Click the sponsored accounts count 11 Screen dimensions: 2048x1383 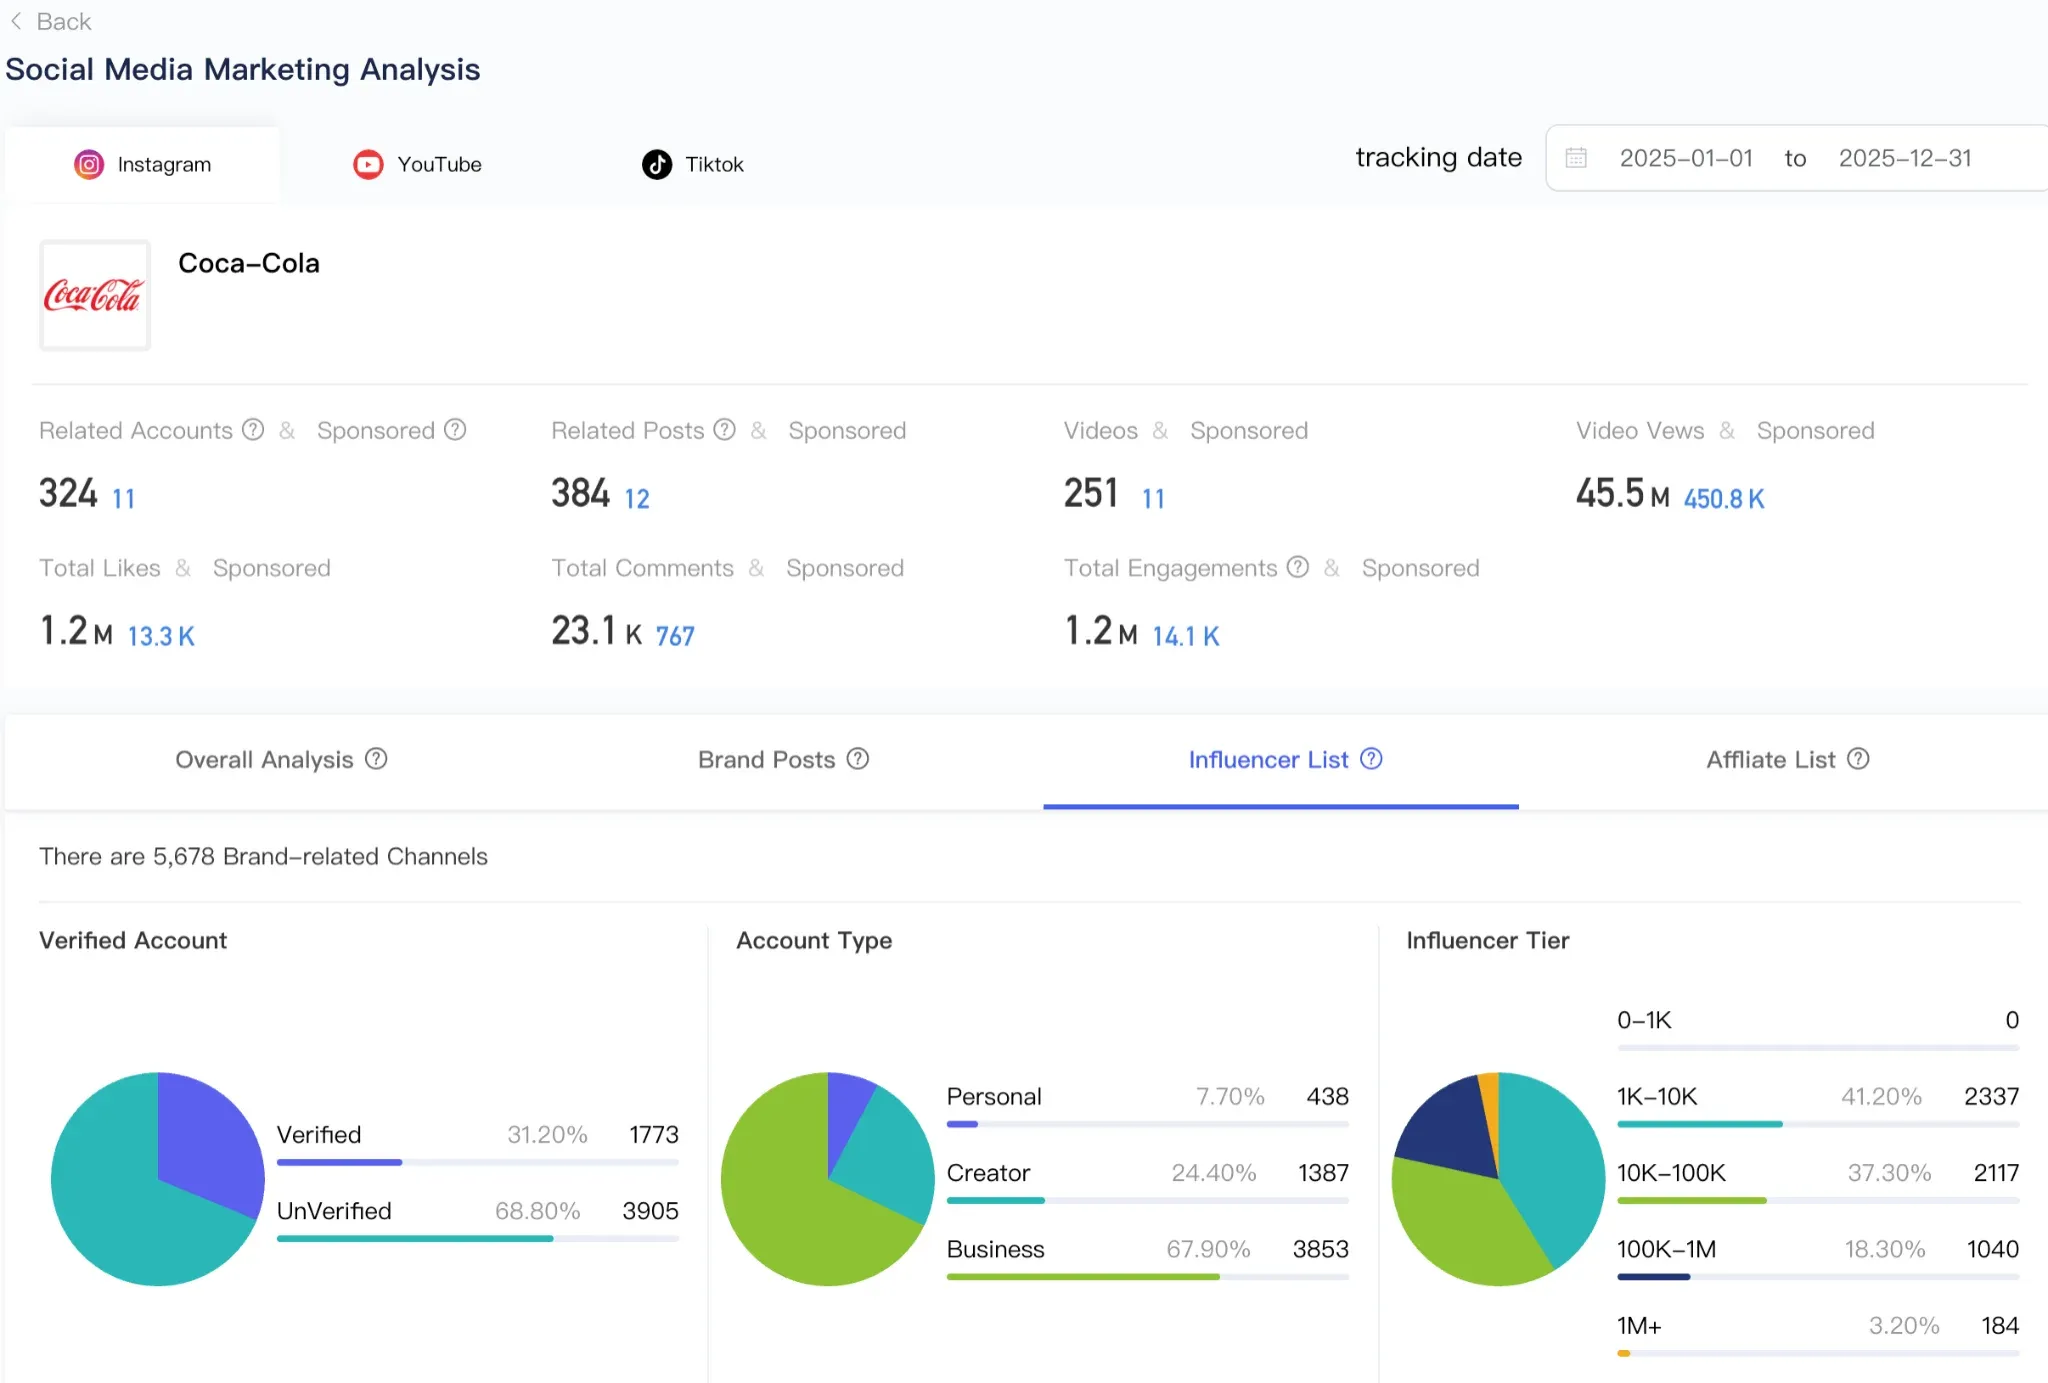(124, 498)
